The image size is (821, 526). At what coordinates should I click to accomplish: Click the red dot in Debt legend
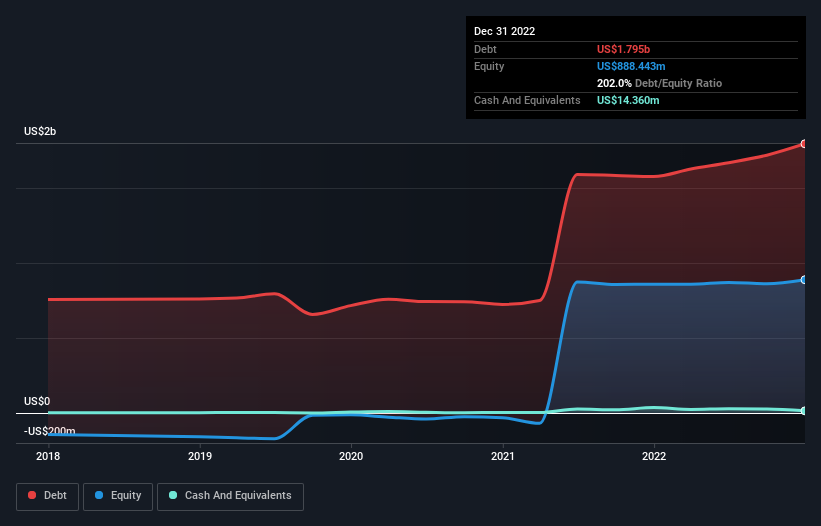(x=32, y=495)
